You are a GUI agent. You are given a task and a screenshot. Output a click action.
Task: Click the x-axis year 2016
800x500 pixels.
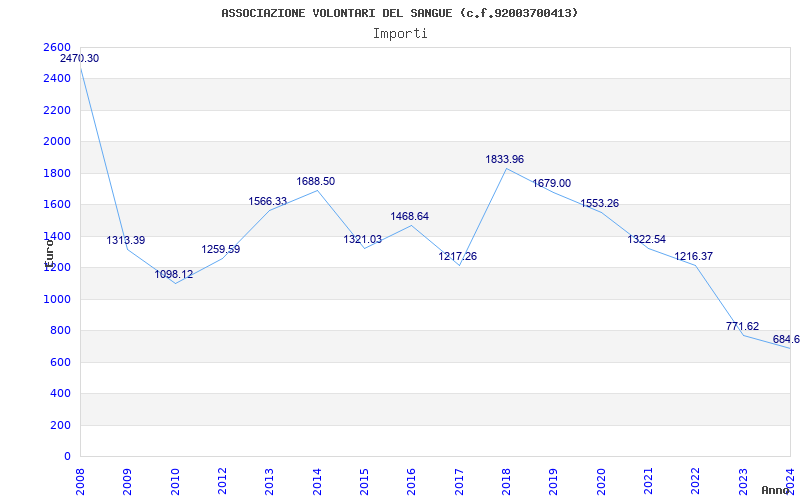412,482
